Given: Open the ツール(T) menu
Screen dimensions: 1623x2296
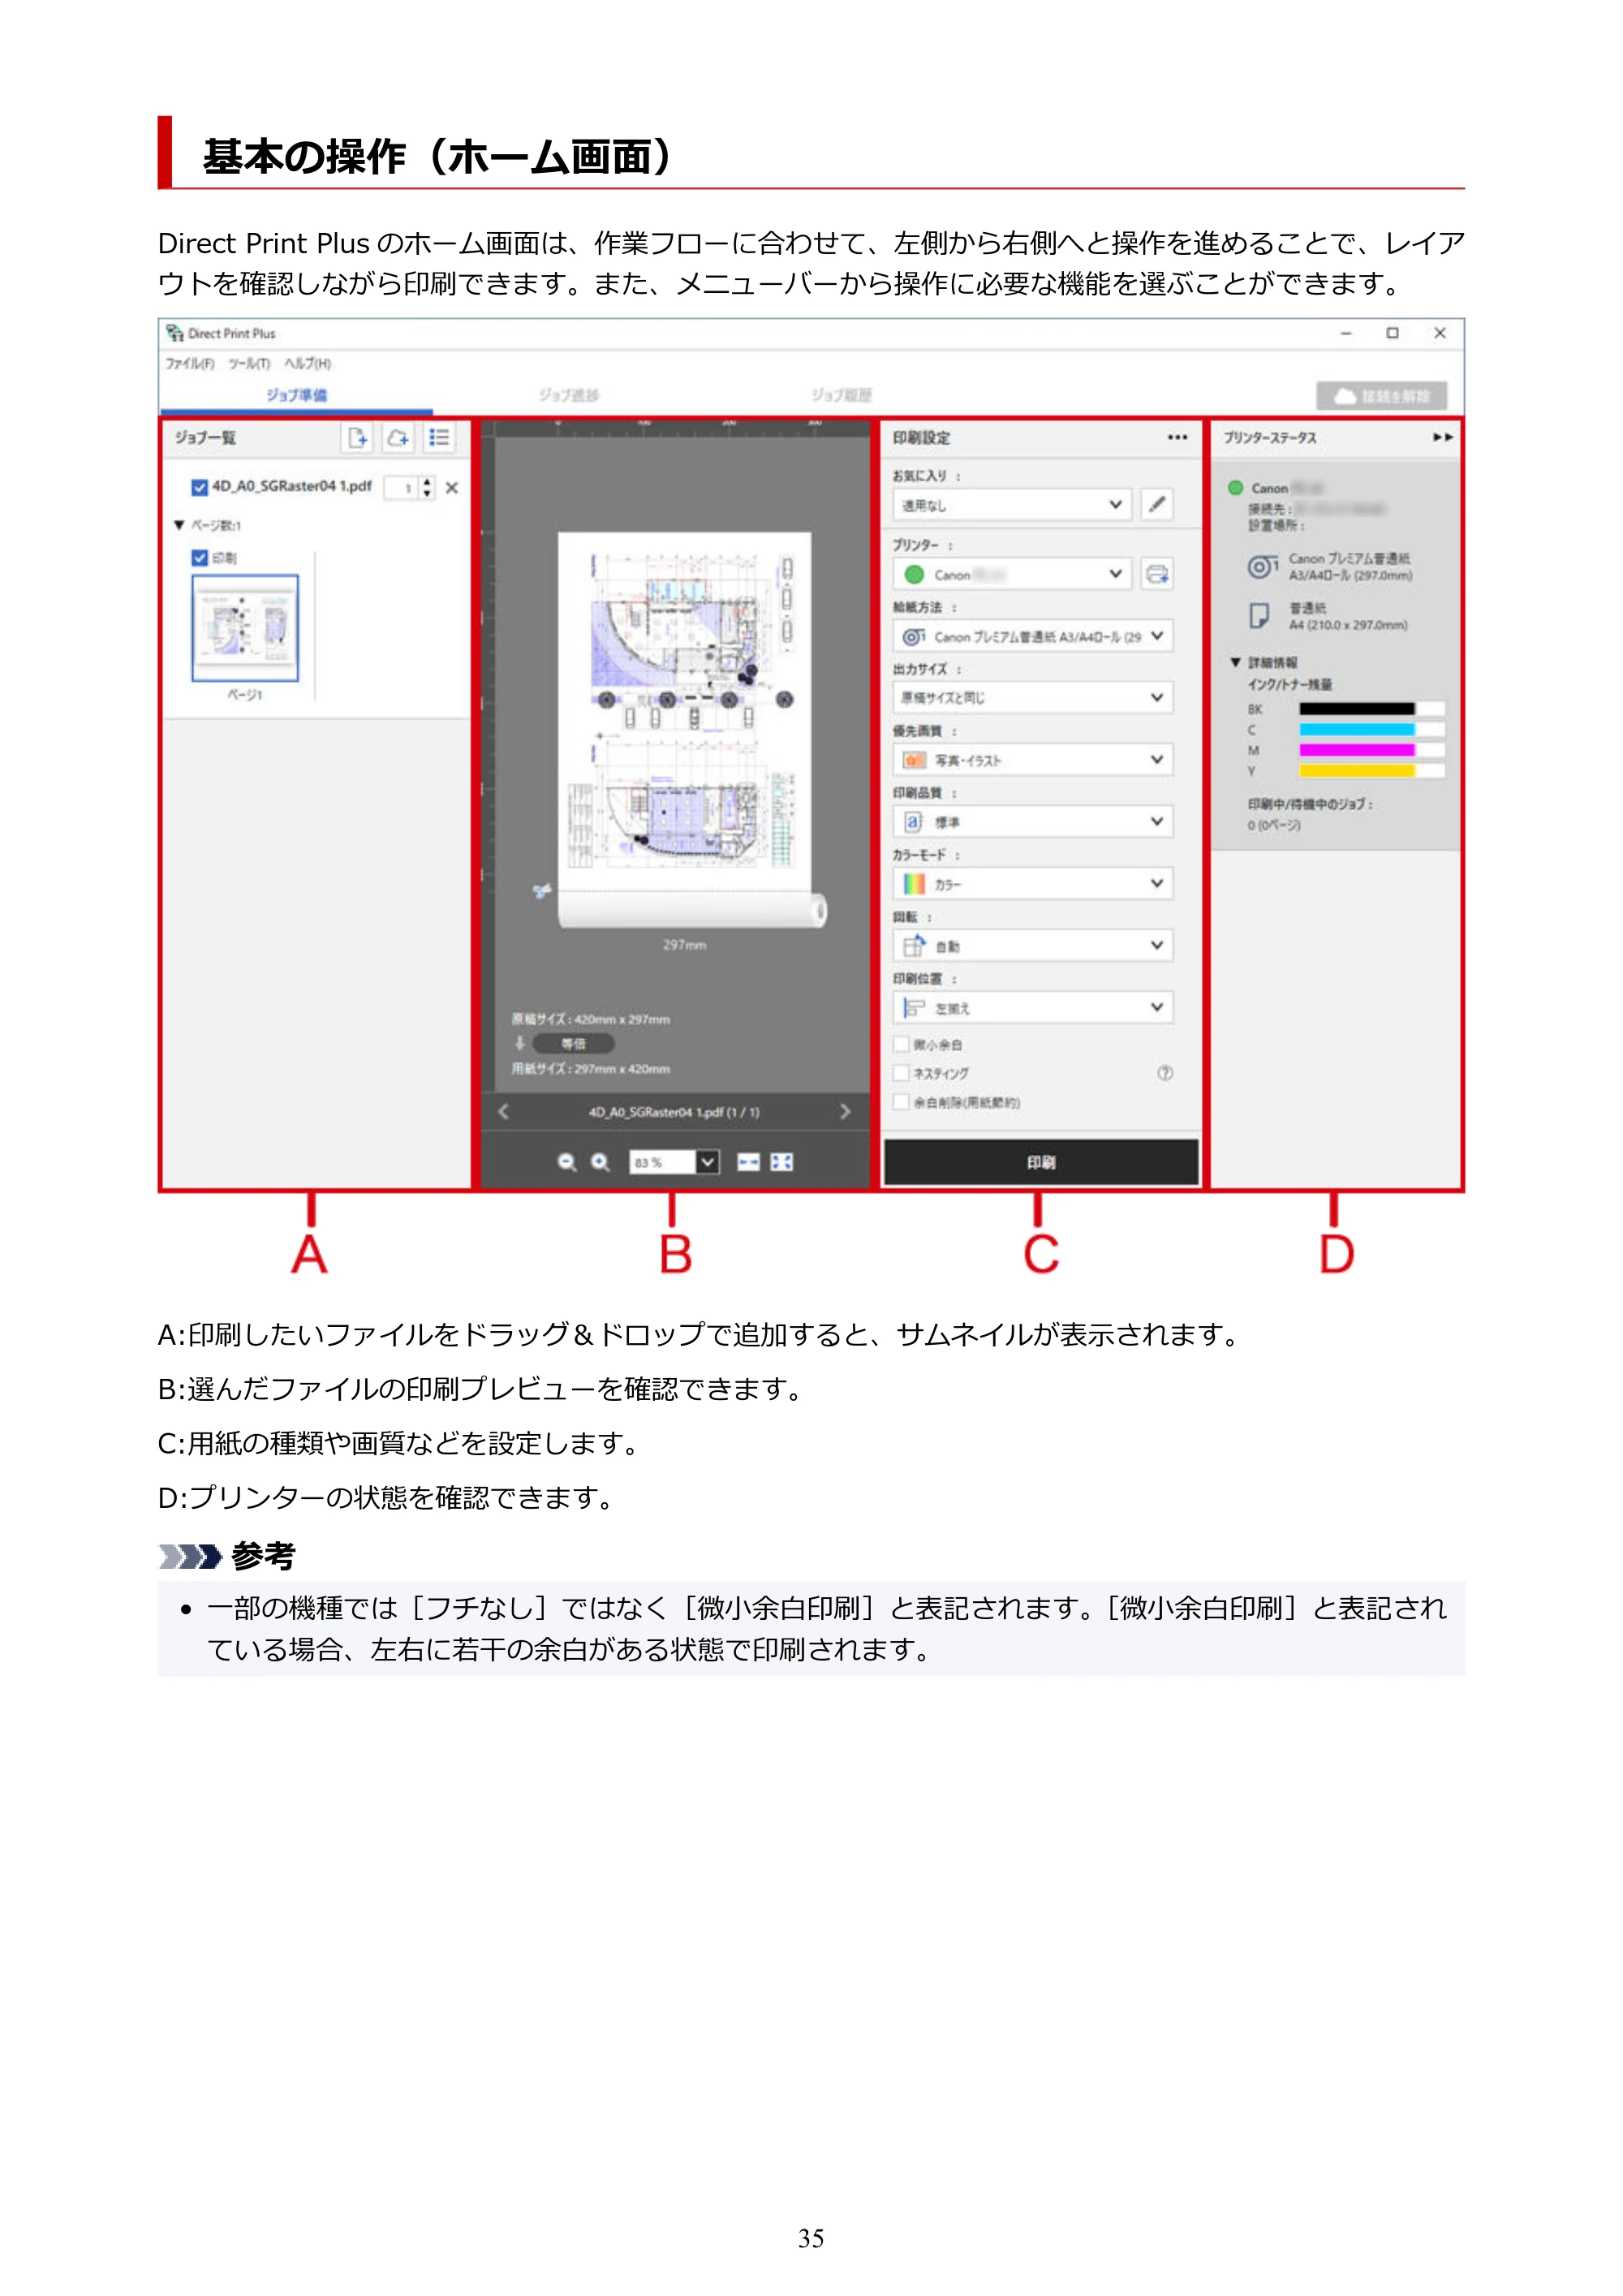Looking at the screenshot, I should (249, 364).
